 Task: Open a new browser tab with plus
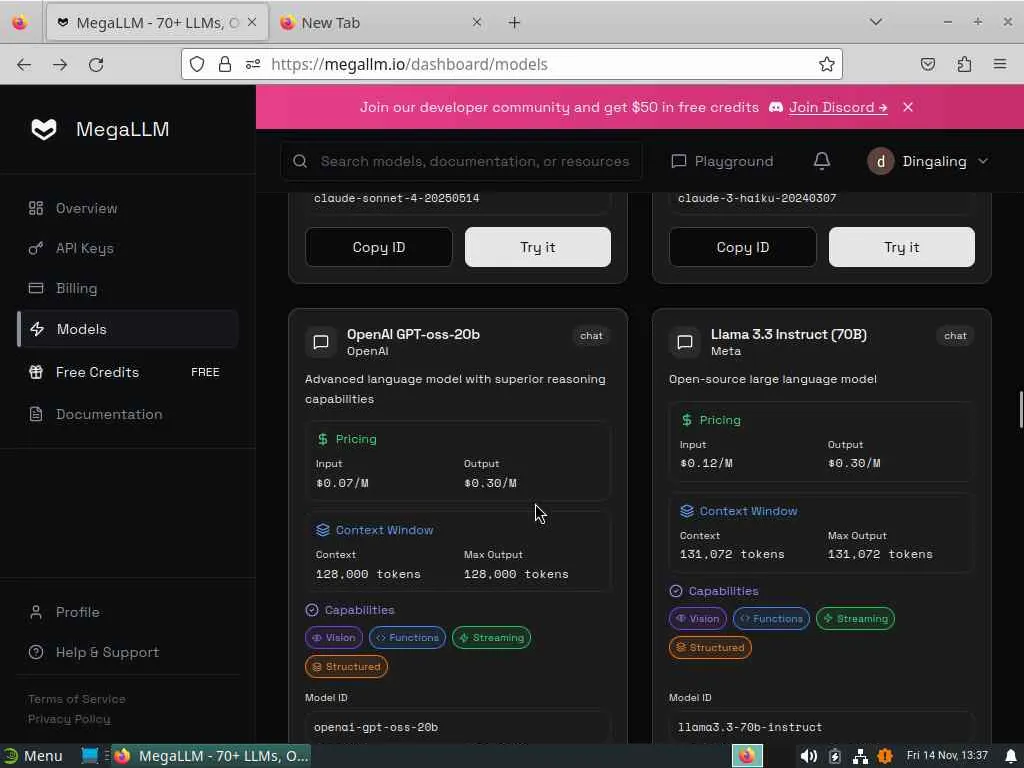point(515,22)
